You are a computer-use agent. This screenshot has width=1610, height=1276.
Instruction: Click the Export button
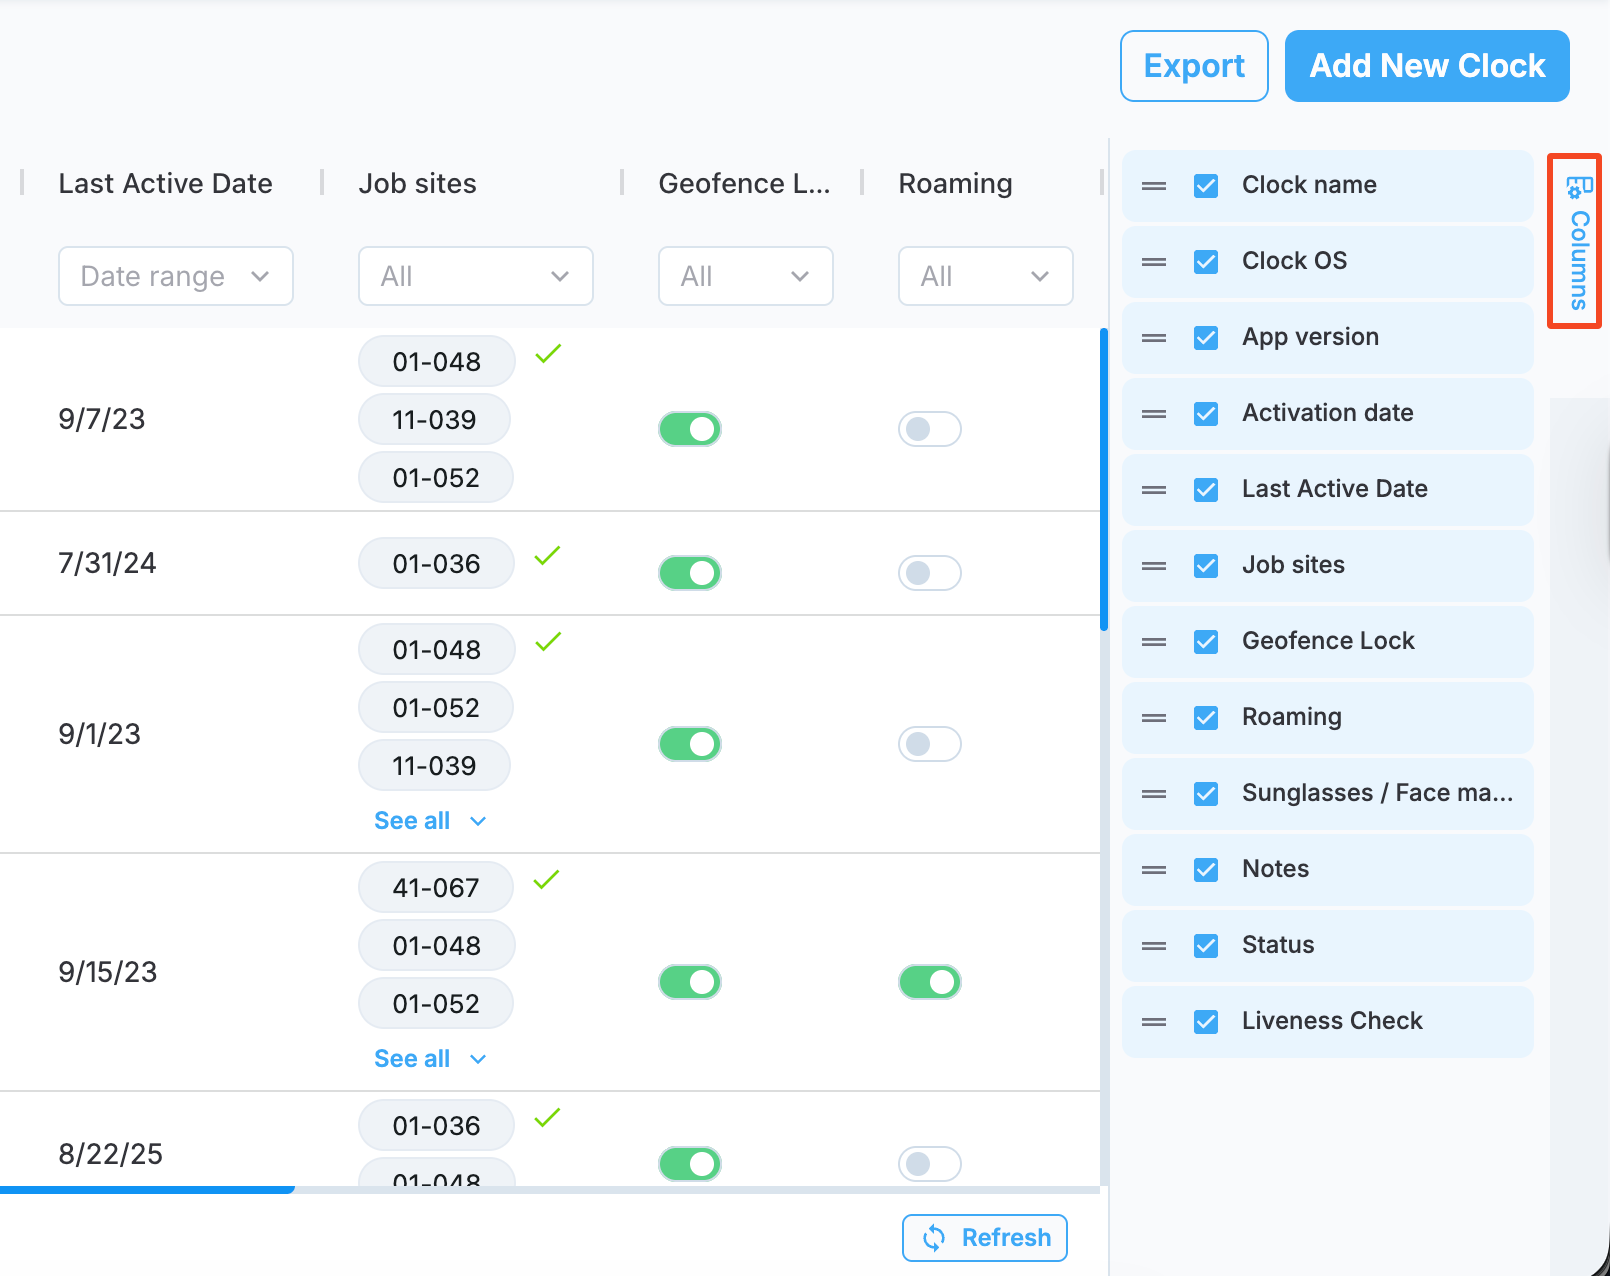pyautogui.click(x=1194, y=66)
